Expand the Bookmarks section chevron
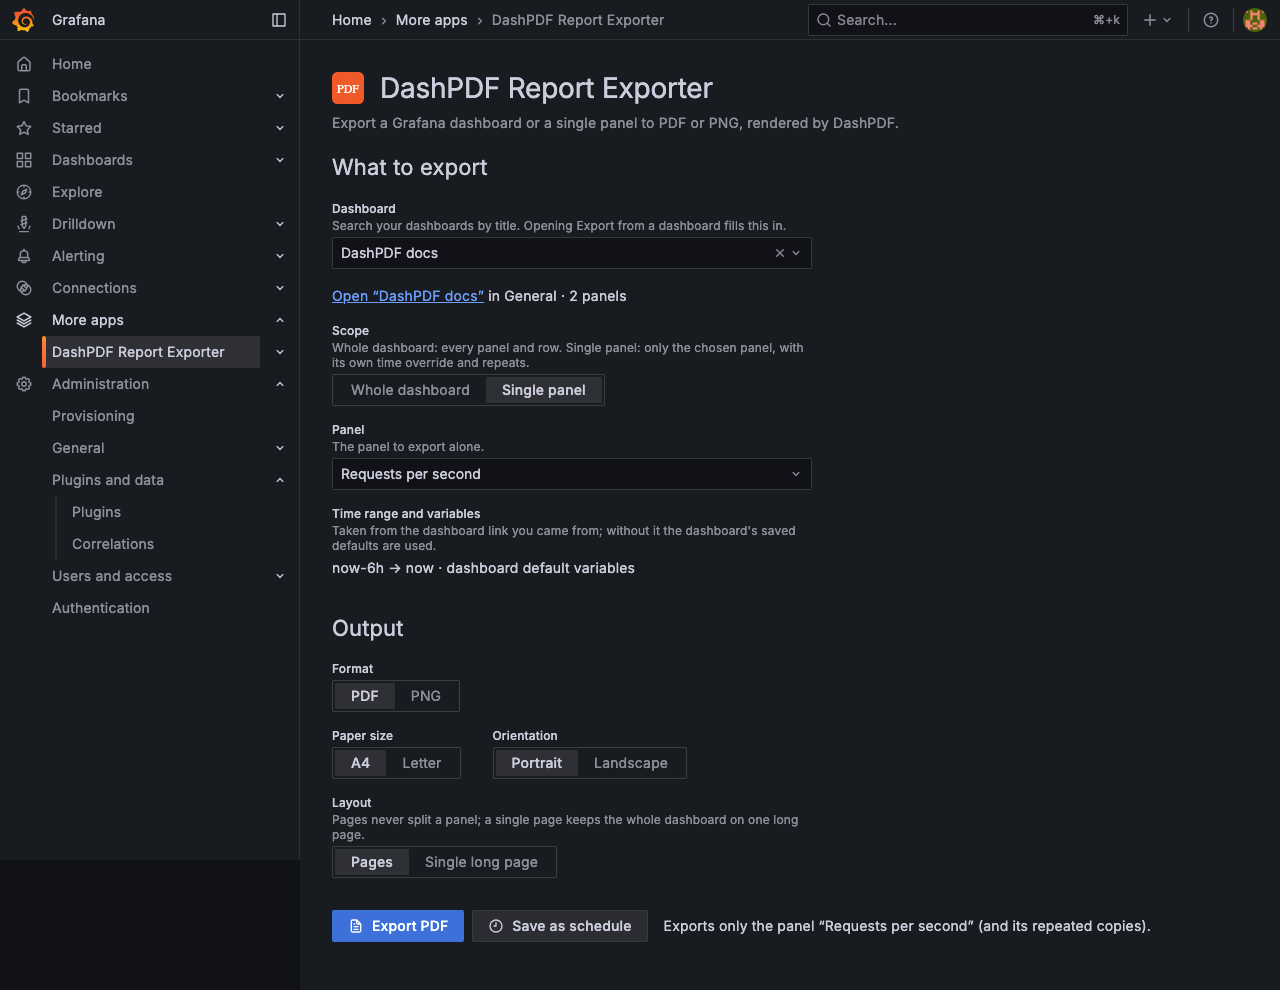 (280, 96)
